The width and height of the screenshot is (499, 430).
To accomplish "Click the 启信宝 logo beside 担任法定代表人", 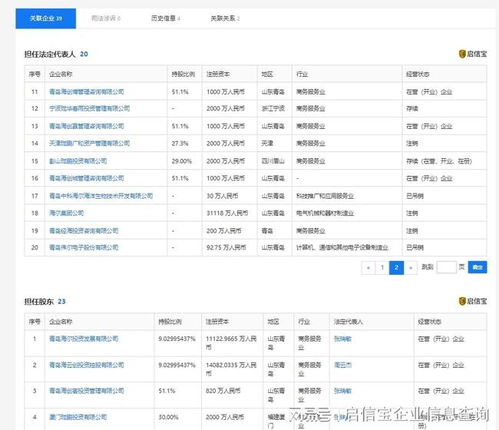I will [473, 54].
